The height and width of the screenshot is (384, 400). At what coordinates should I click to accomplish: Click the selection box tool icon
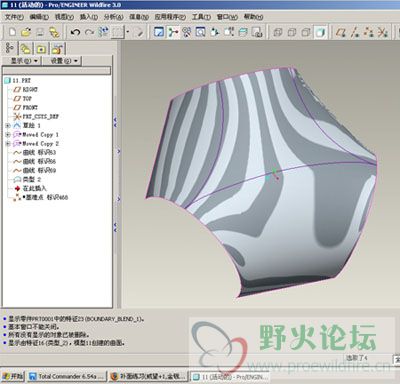[x=118, y=32]
